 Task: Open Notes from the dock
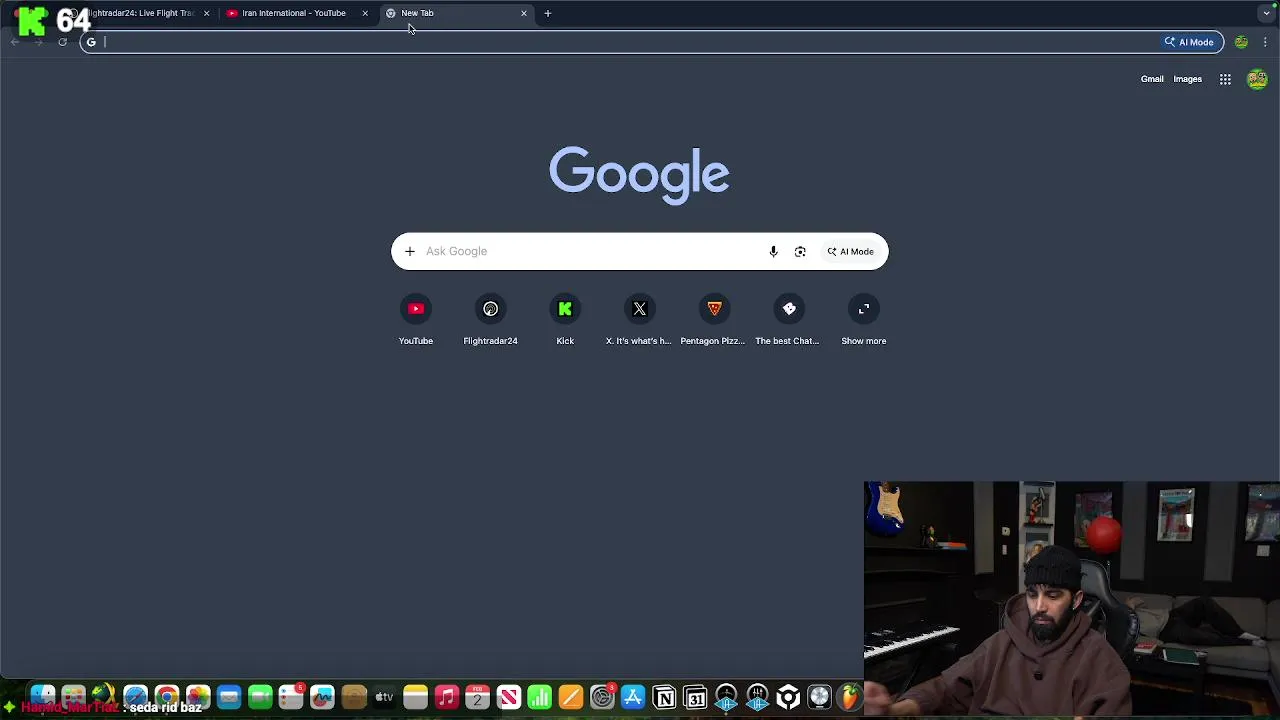tap(415, 696)
